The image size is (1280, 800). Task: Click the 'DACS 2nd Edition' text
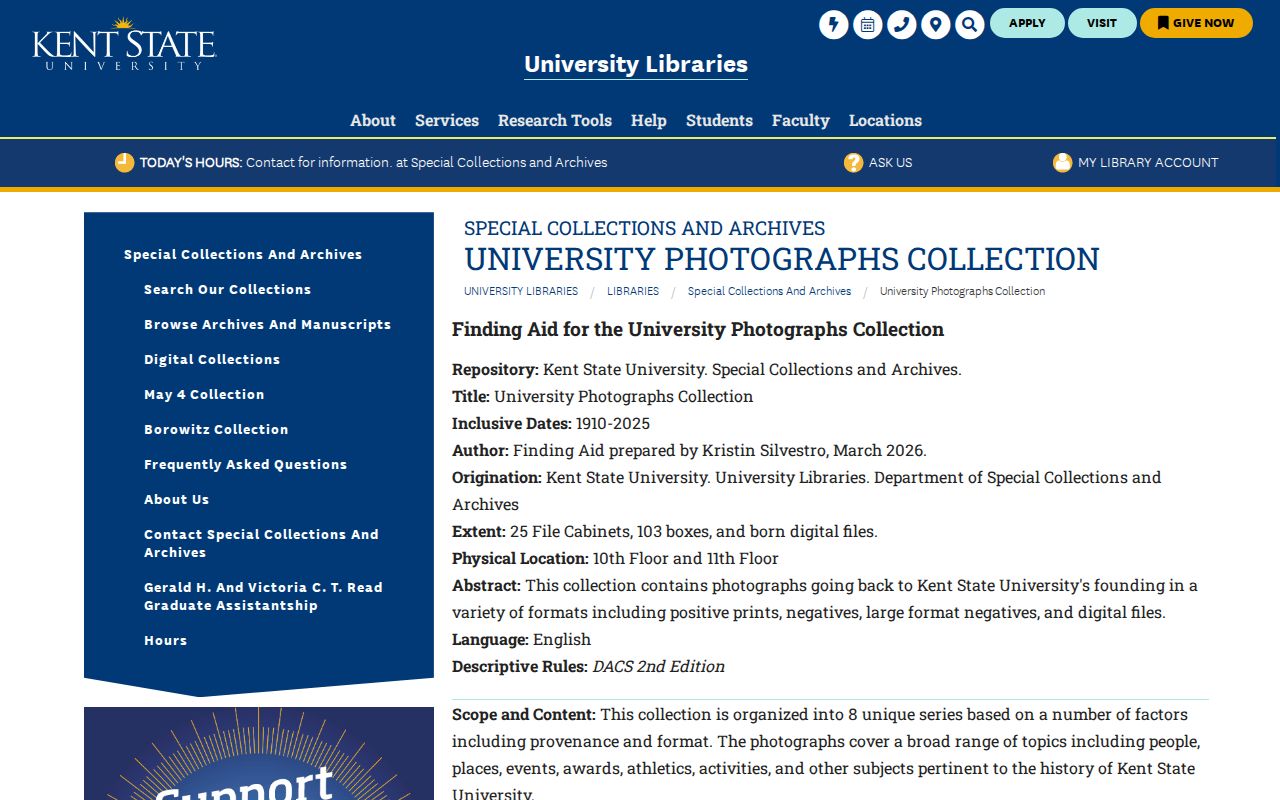pos(658,666)
